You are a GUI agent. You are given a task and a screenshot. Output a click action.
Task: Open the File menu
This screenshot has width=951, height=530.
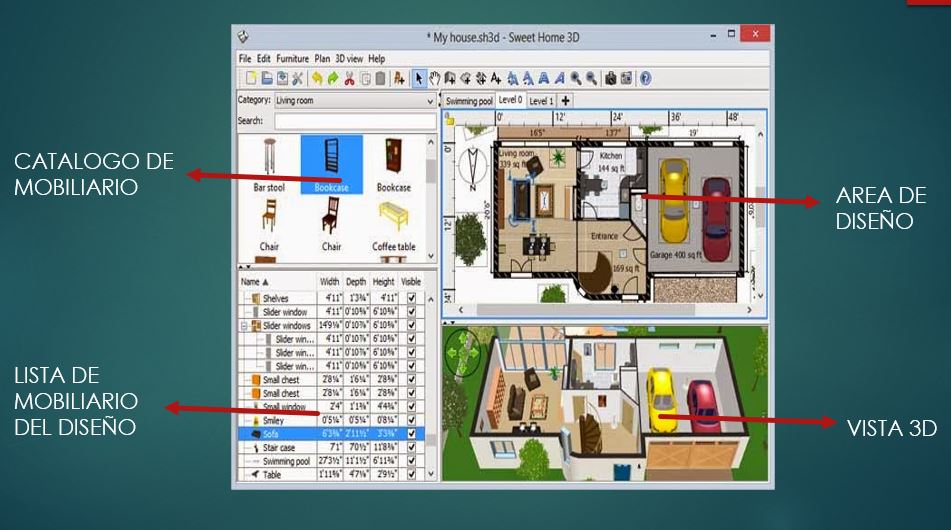245,59
